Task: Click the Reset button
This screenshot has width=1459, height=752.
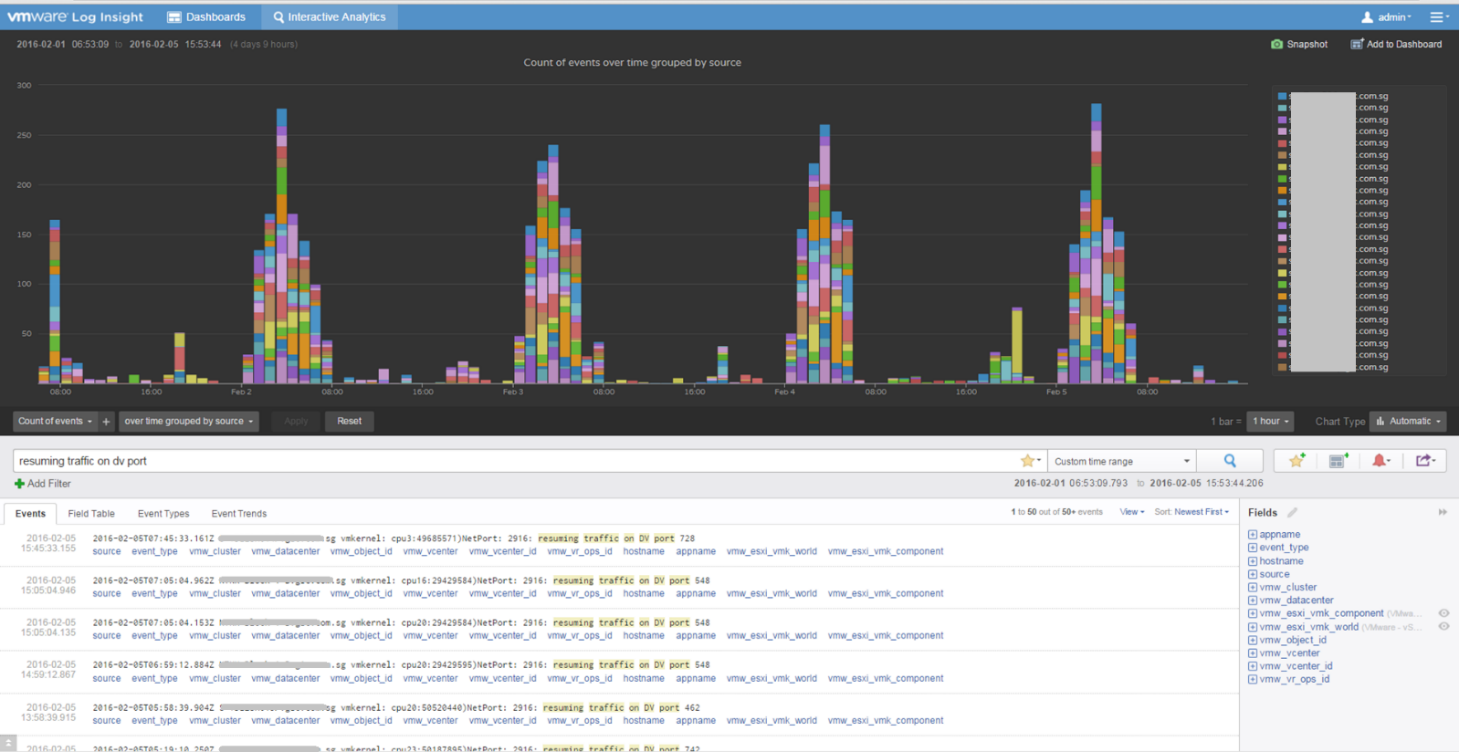Action: 349,421
